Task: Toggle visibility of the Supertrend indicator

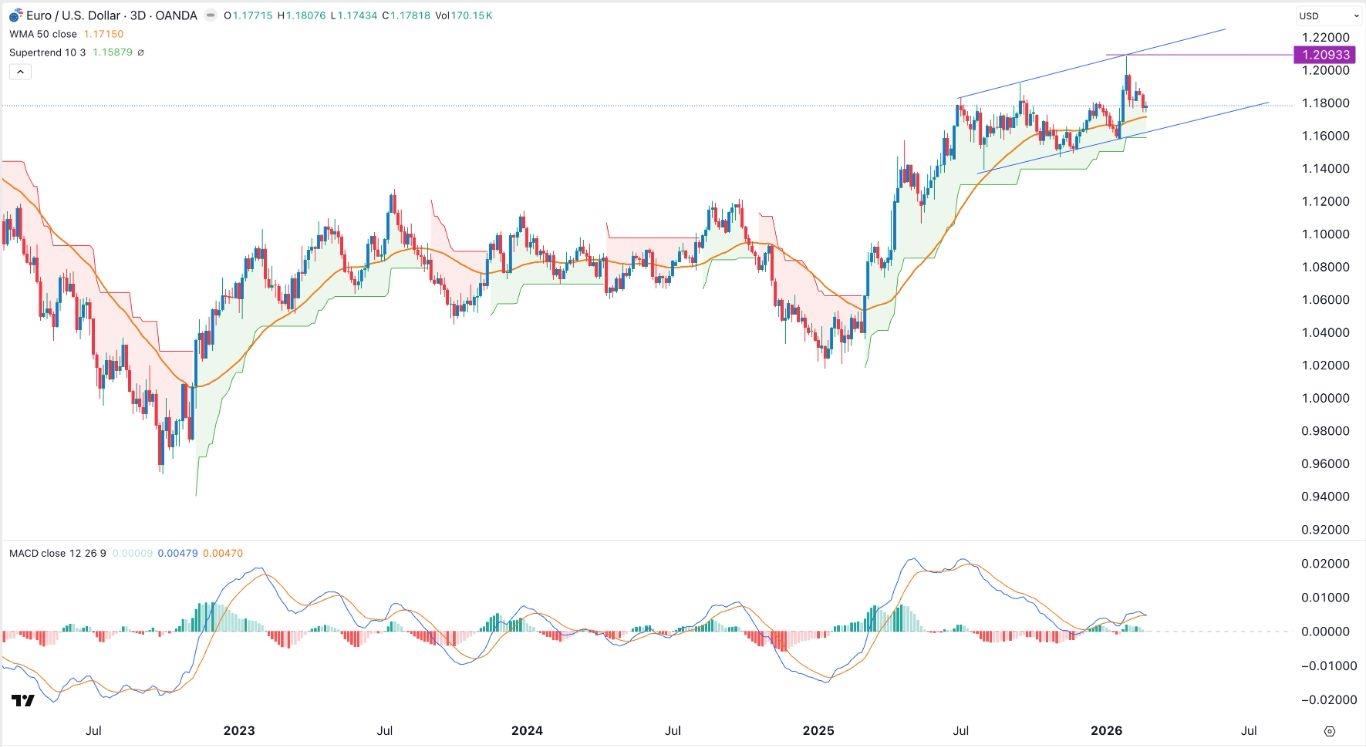Action: point(48,51)
